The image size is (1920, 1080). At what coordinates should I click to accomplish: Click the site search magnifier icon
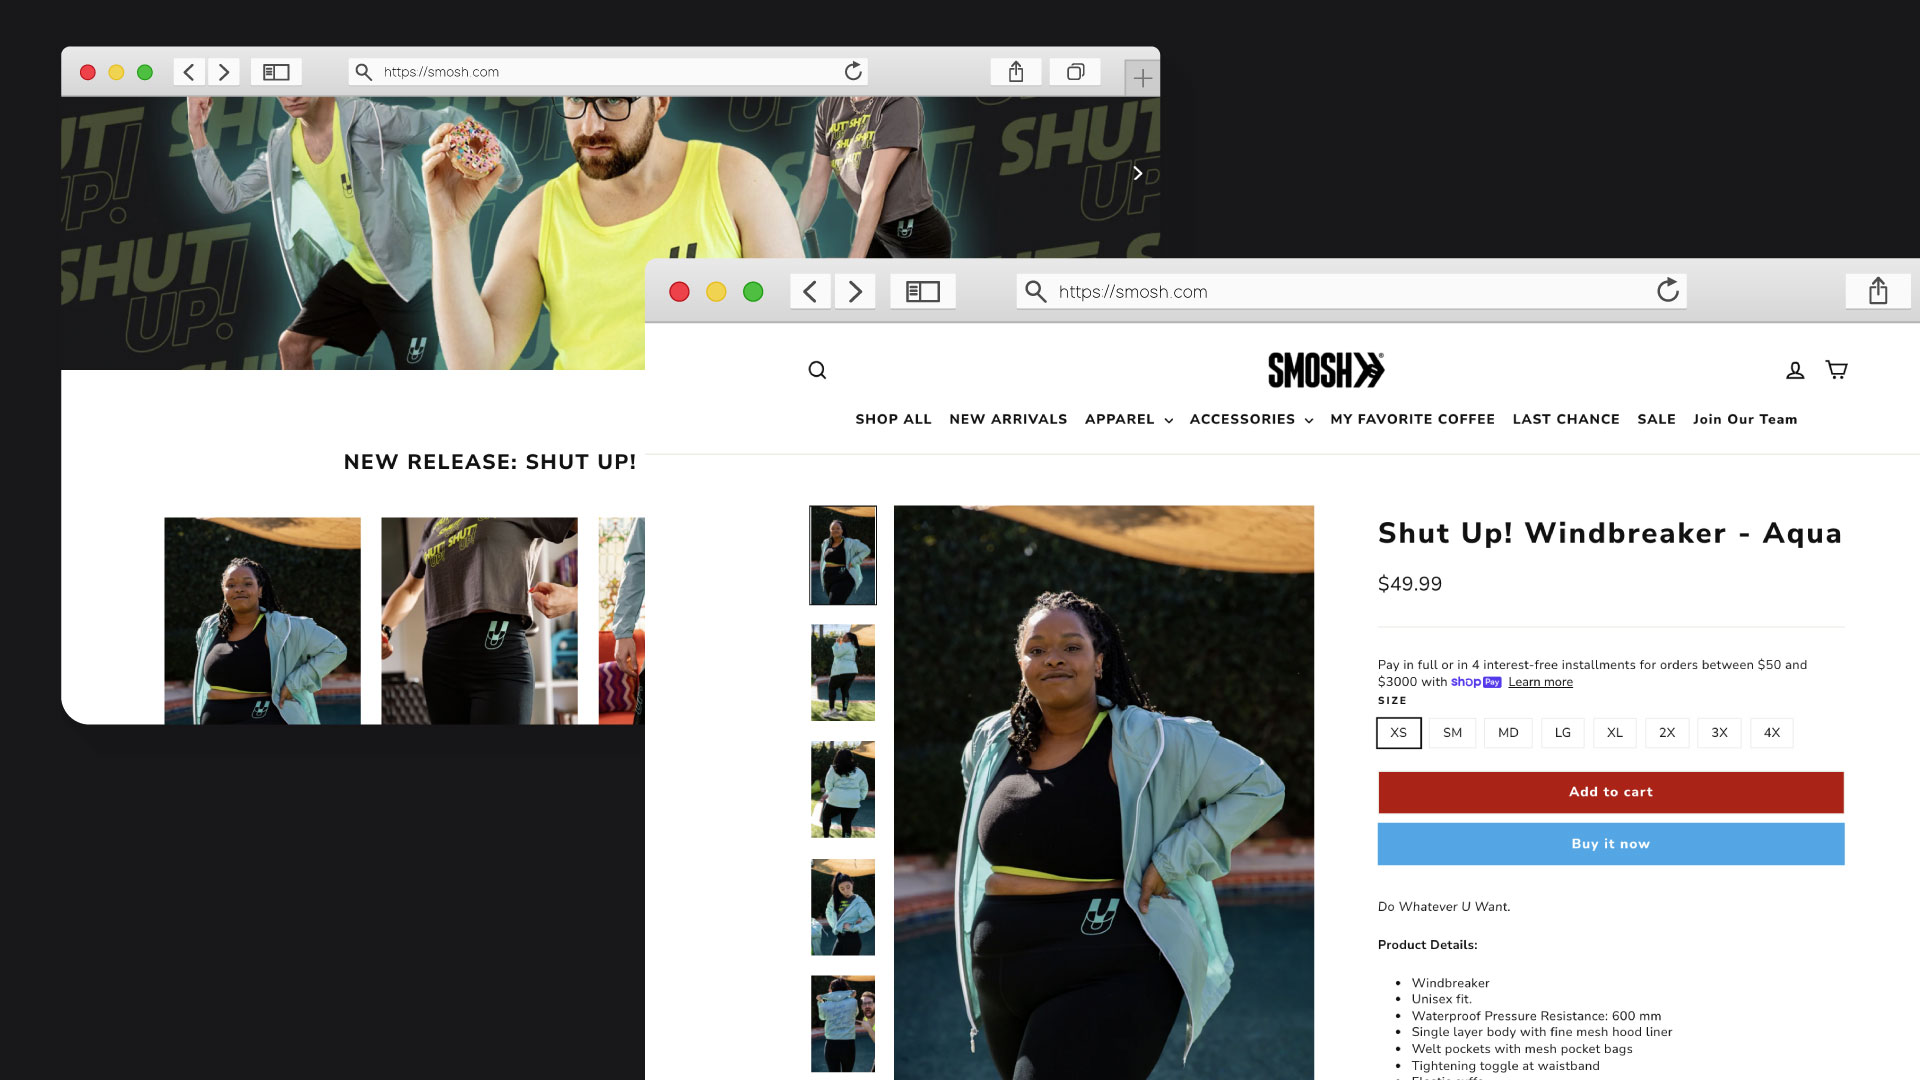coord(817,370)
